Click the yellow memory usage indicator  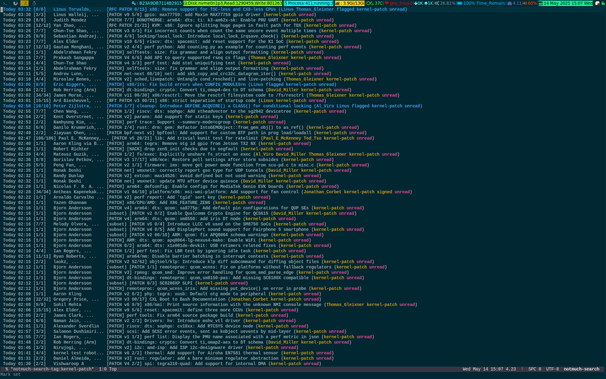(x=350, y=3)
